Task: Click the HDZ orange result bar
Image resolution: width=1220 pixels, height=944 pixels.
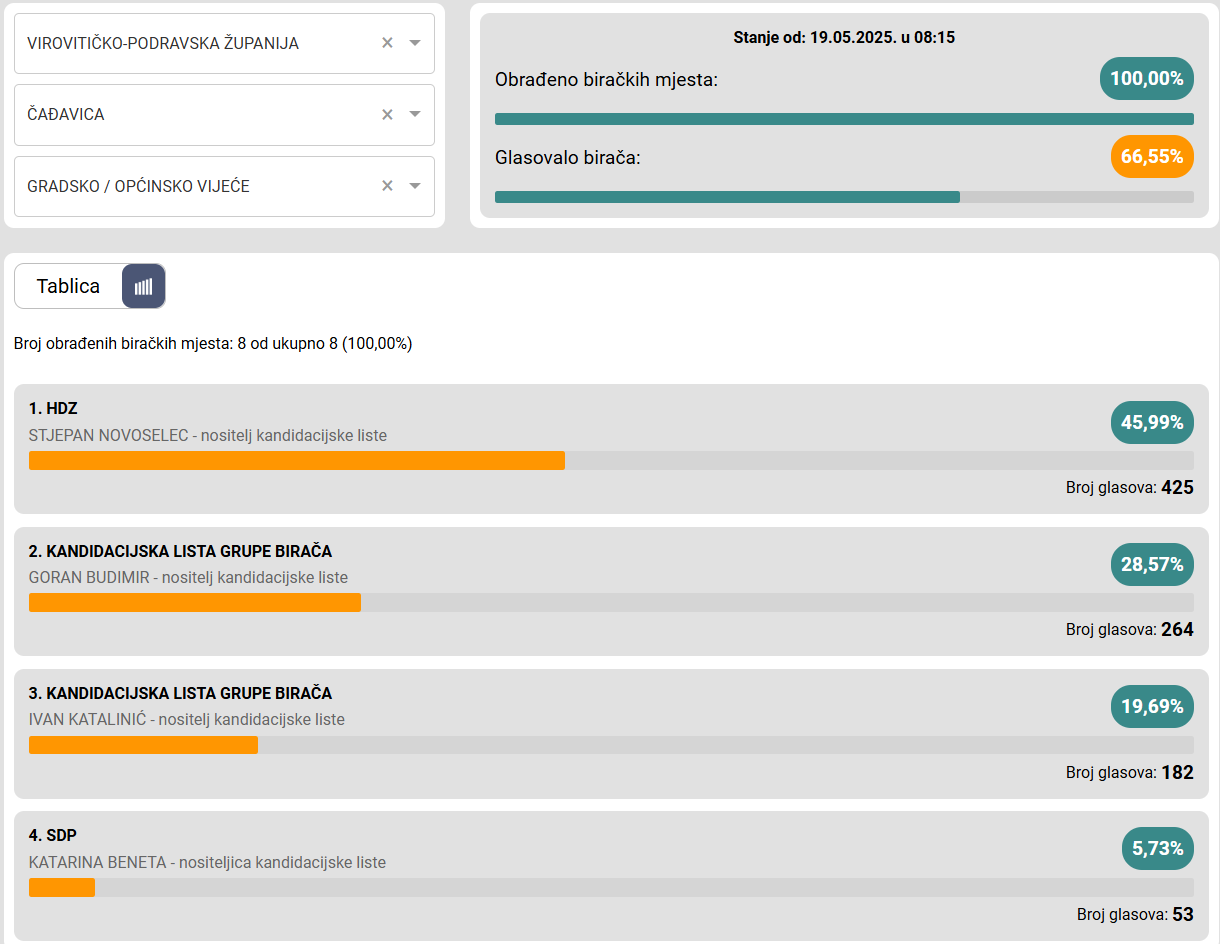Action: point(296,460)
